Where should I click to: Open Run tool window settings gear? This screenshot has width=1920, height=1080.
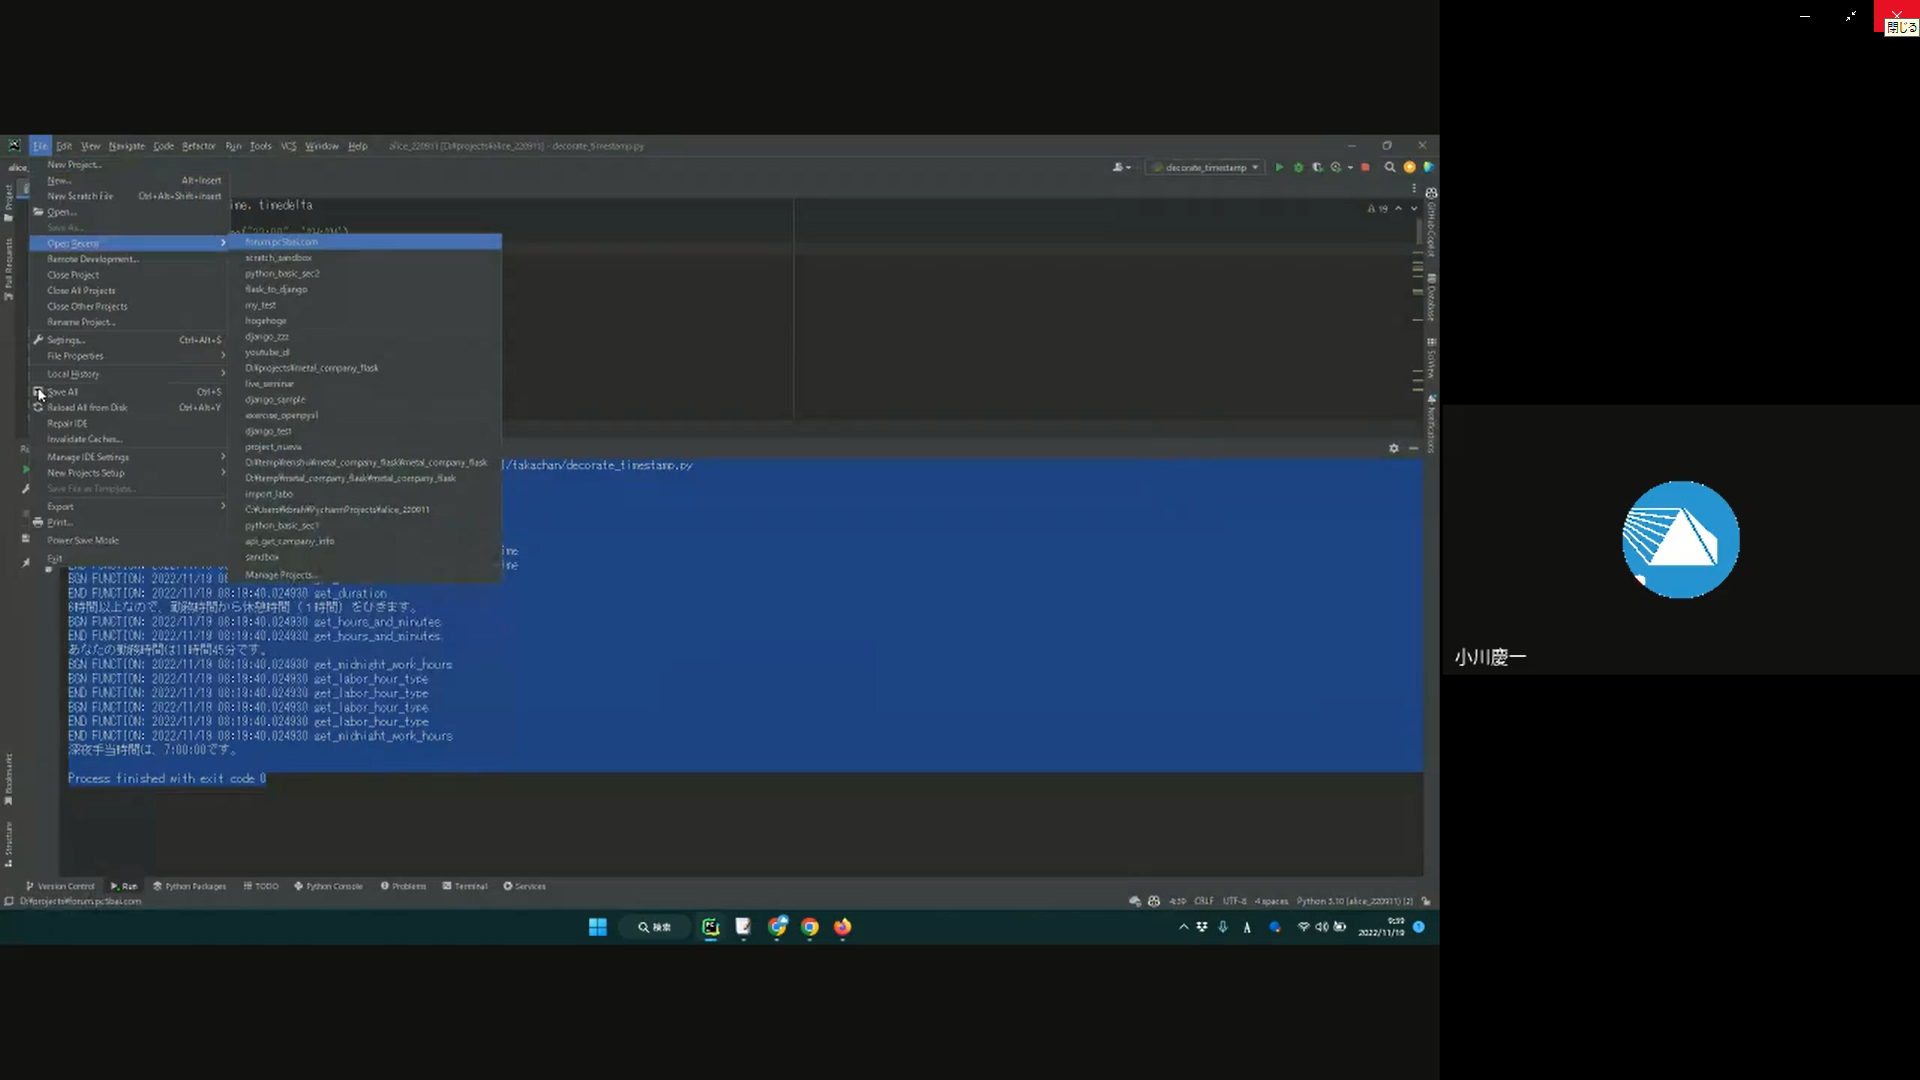click(x=1393, y=448)
